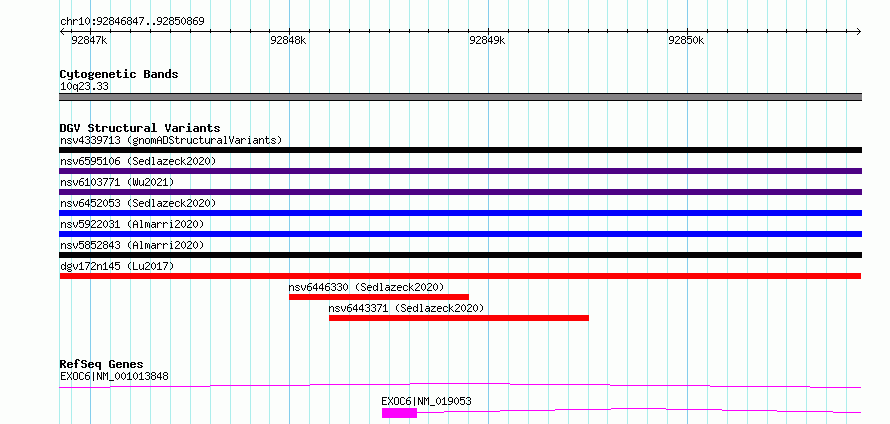This screenshot has width=890, height=424.
Task: Open the DGV Structural Variants track title
Action: coord(140,128)
